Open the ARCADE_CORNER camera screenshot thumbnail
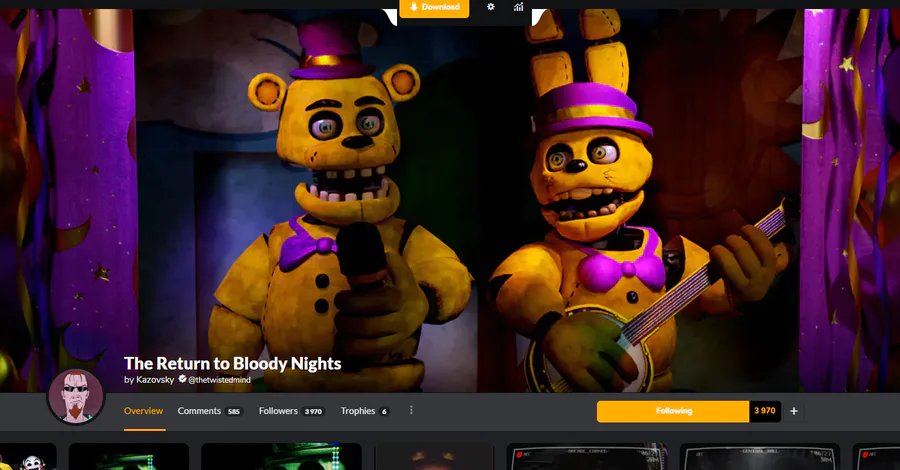This screenshot has width=900, height=470. click(x=587, y=457)
